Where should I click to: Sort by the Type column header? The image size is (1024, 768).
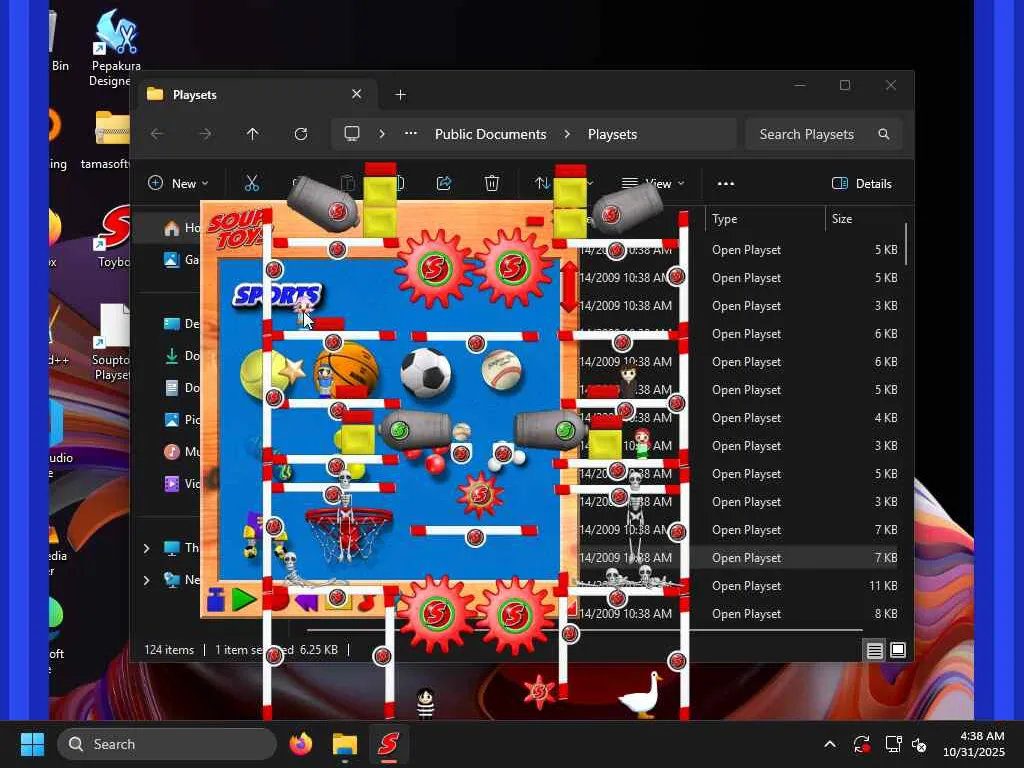(x=765, y=219)
